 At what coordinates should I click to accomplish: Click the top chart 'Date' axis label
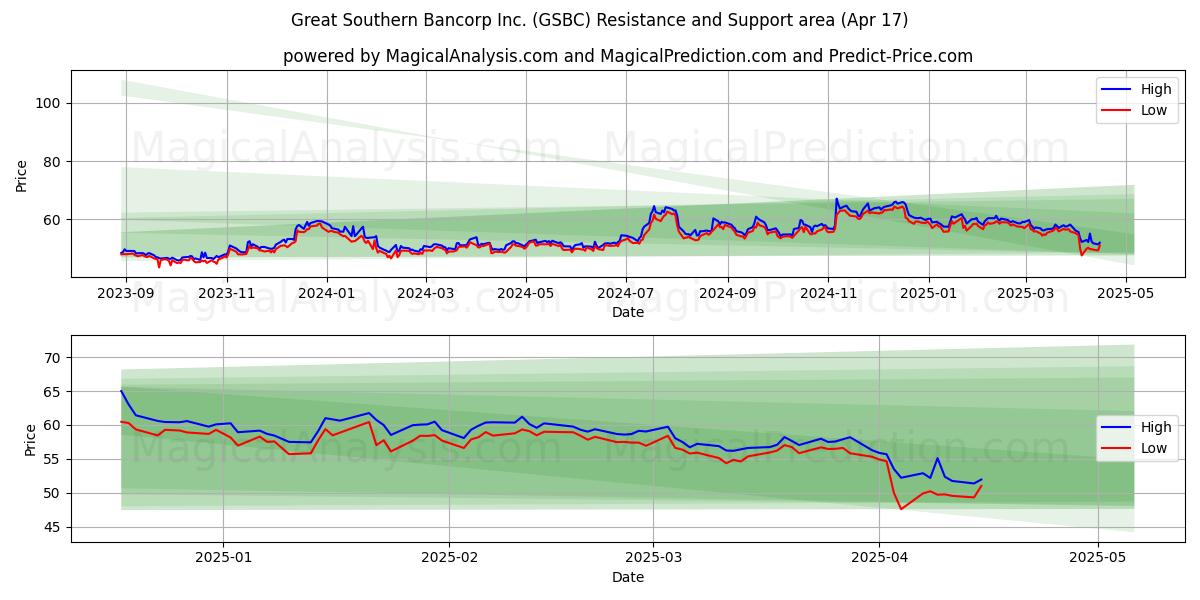(627, 312)
